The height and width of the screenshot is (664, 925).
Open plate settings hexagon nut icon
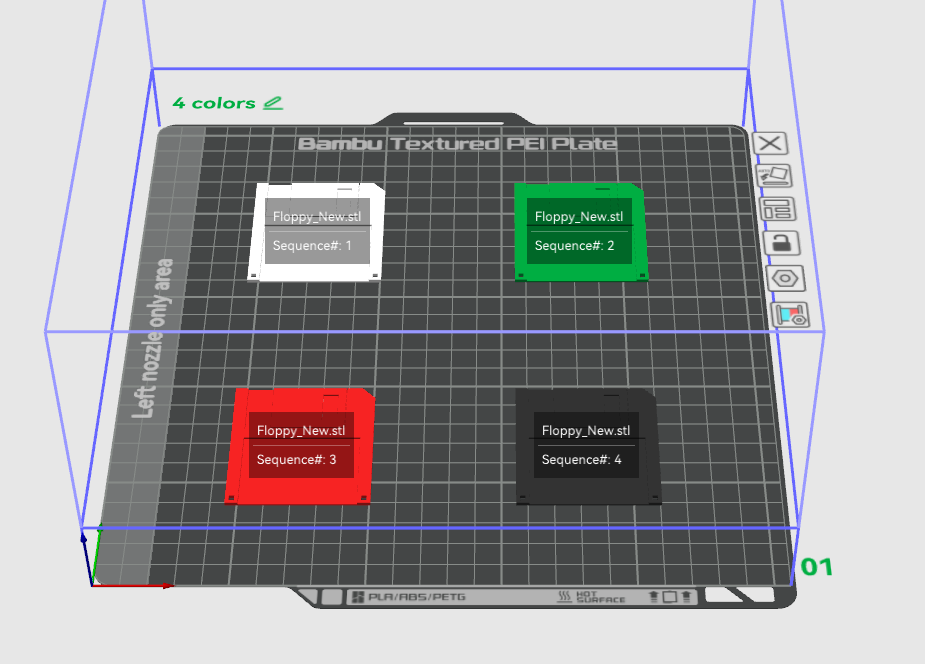[x=785, y=278]
